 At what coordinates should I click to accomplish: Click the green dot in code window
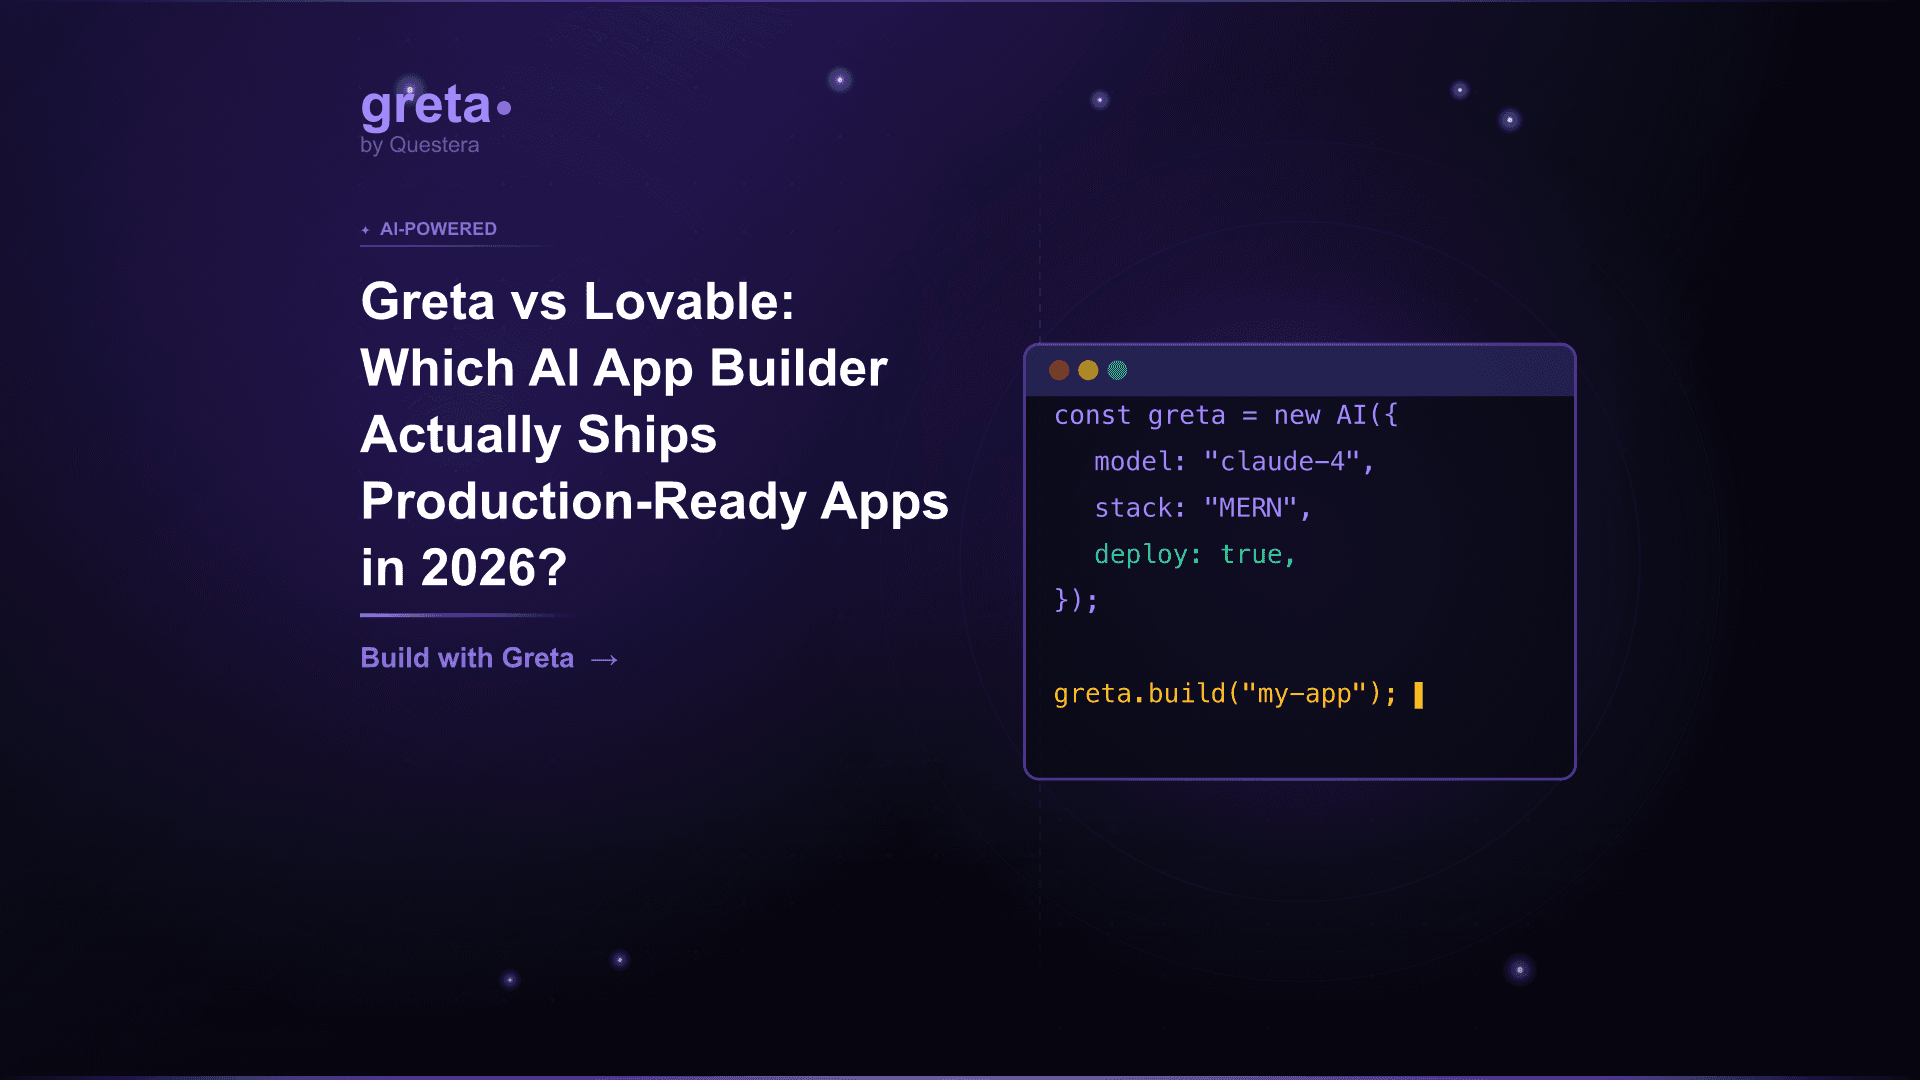pos(1117,370)
